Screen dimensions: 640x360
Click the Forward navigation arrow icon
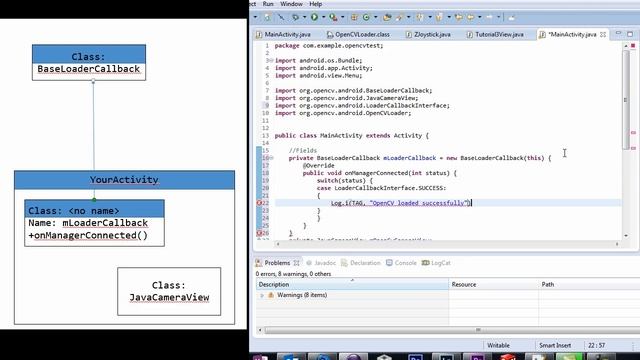pyautogui.click(x=489, y=17)
